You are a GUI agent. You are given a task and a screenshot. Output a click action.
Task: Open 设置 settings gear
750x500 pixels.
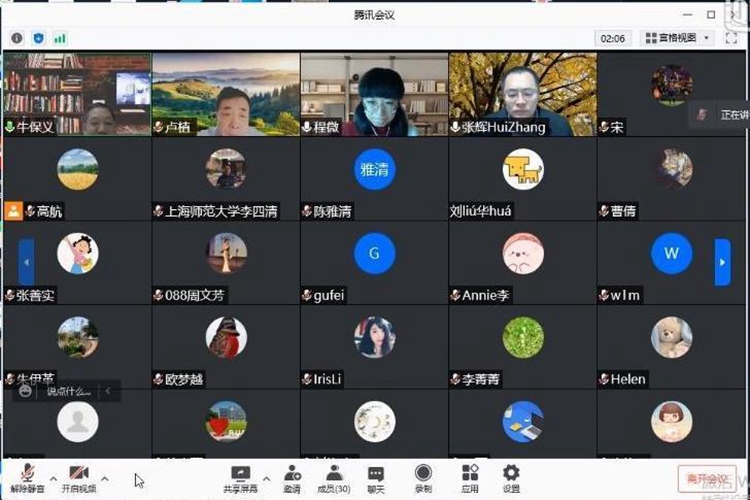pos(511,477)
